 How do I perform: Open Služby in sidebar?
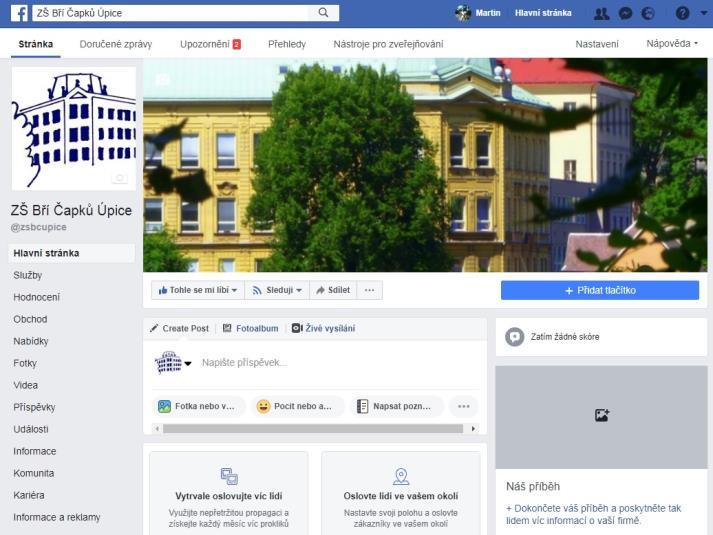tap(28, 275)
